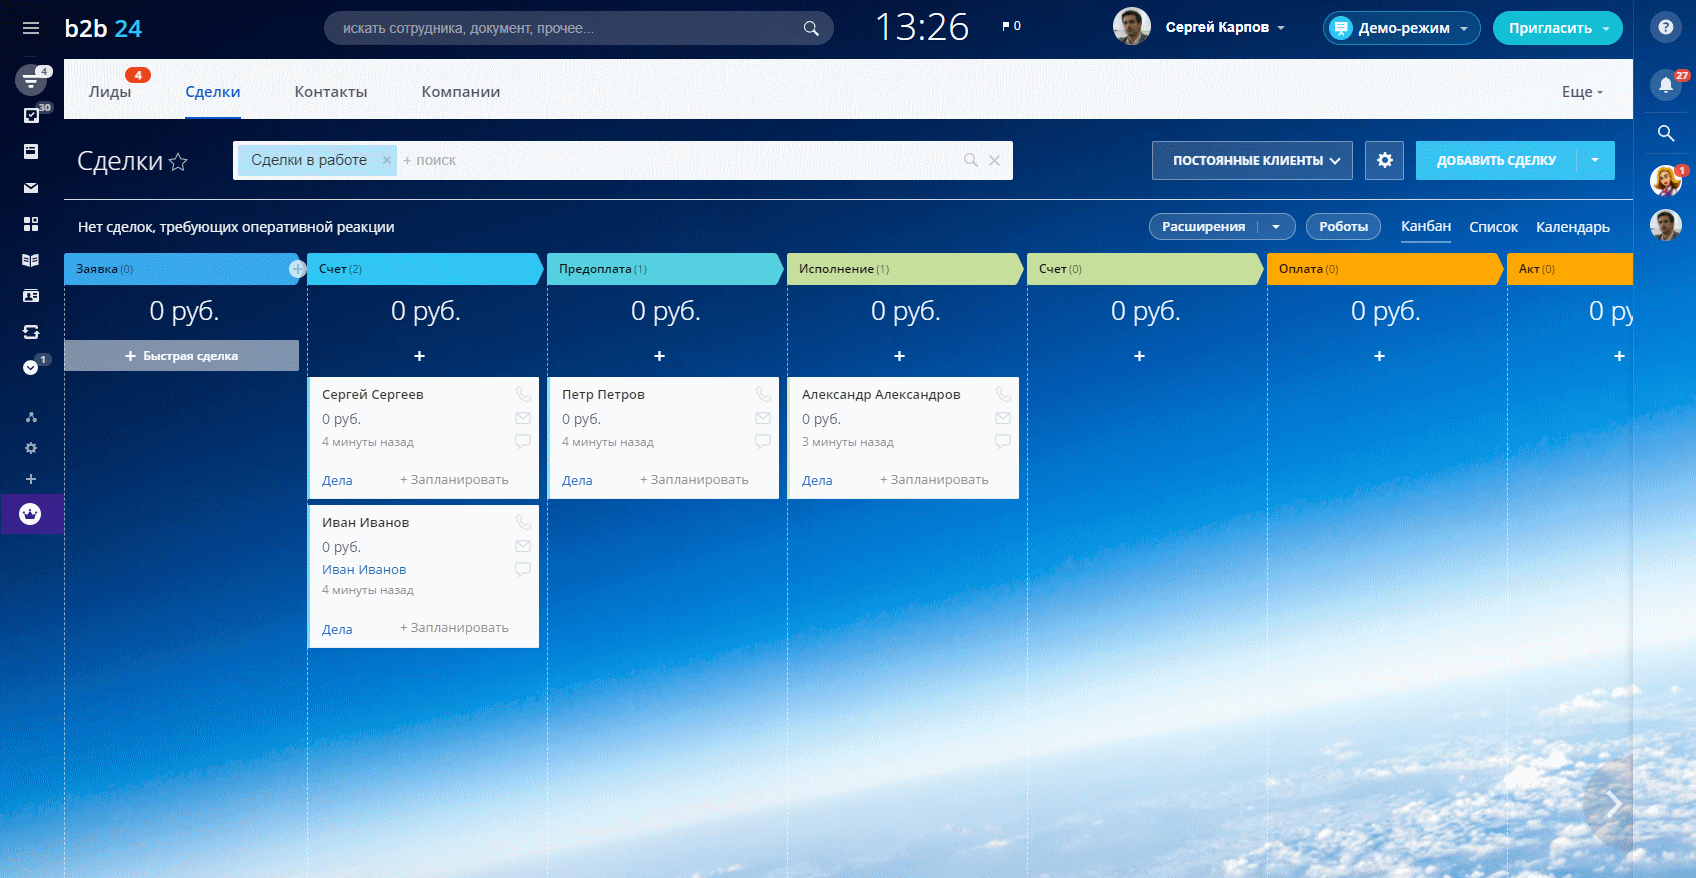
Task: Open the calendar icon in the left sidebar
Action: coord(31,151)
